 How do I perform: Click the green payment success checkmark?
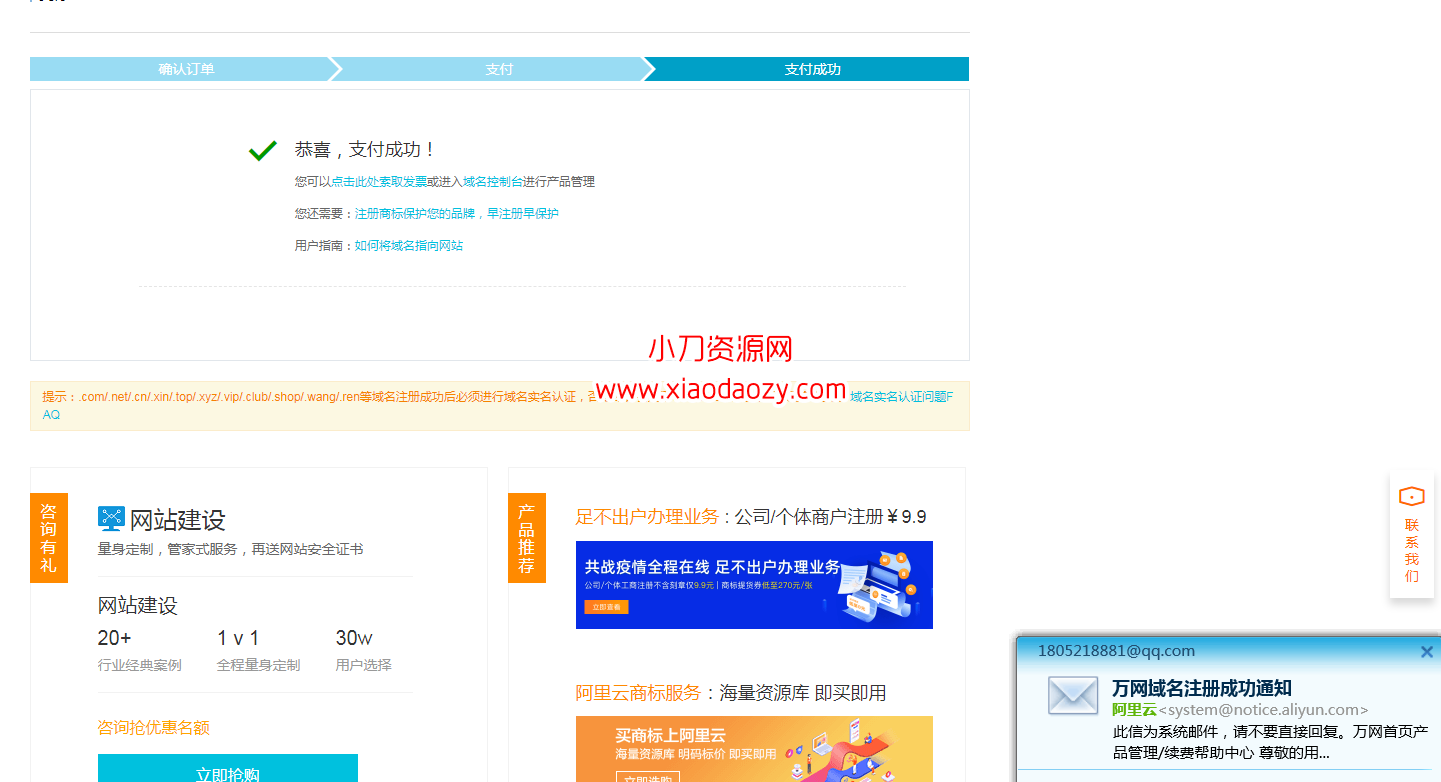(263, 150)
